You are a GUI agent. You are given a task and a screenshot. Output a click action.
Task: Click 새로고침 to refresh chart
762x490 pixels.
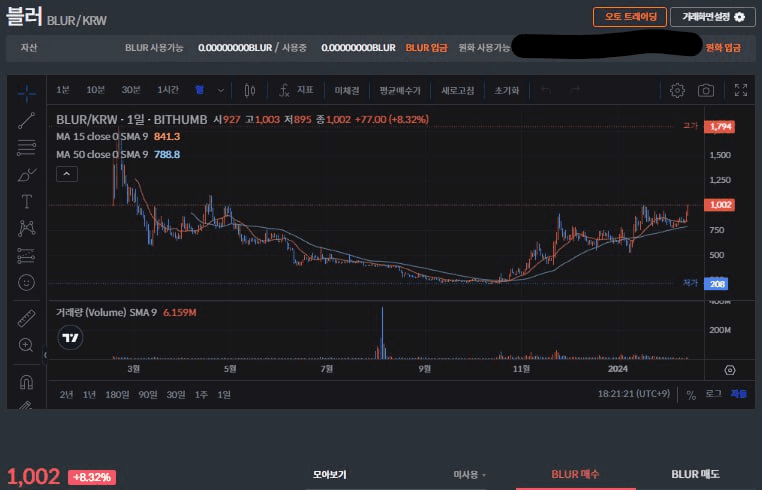pyautogui.click(x=457, y=90)
